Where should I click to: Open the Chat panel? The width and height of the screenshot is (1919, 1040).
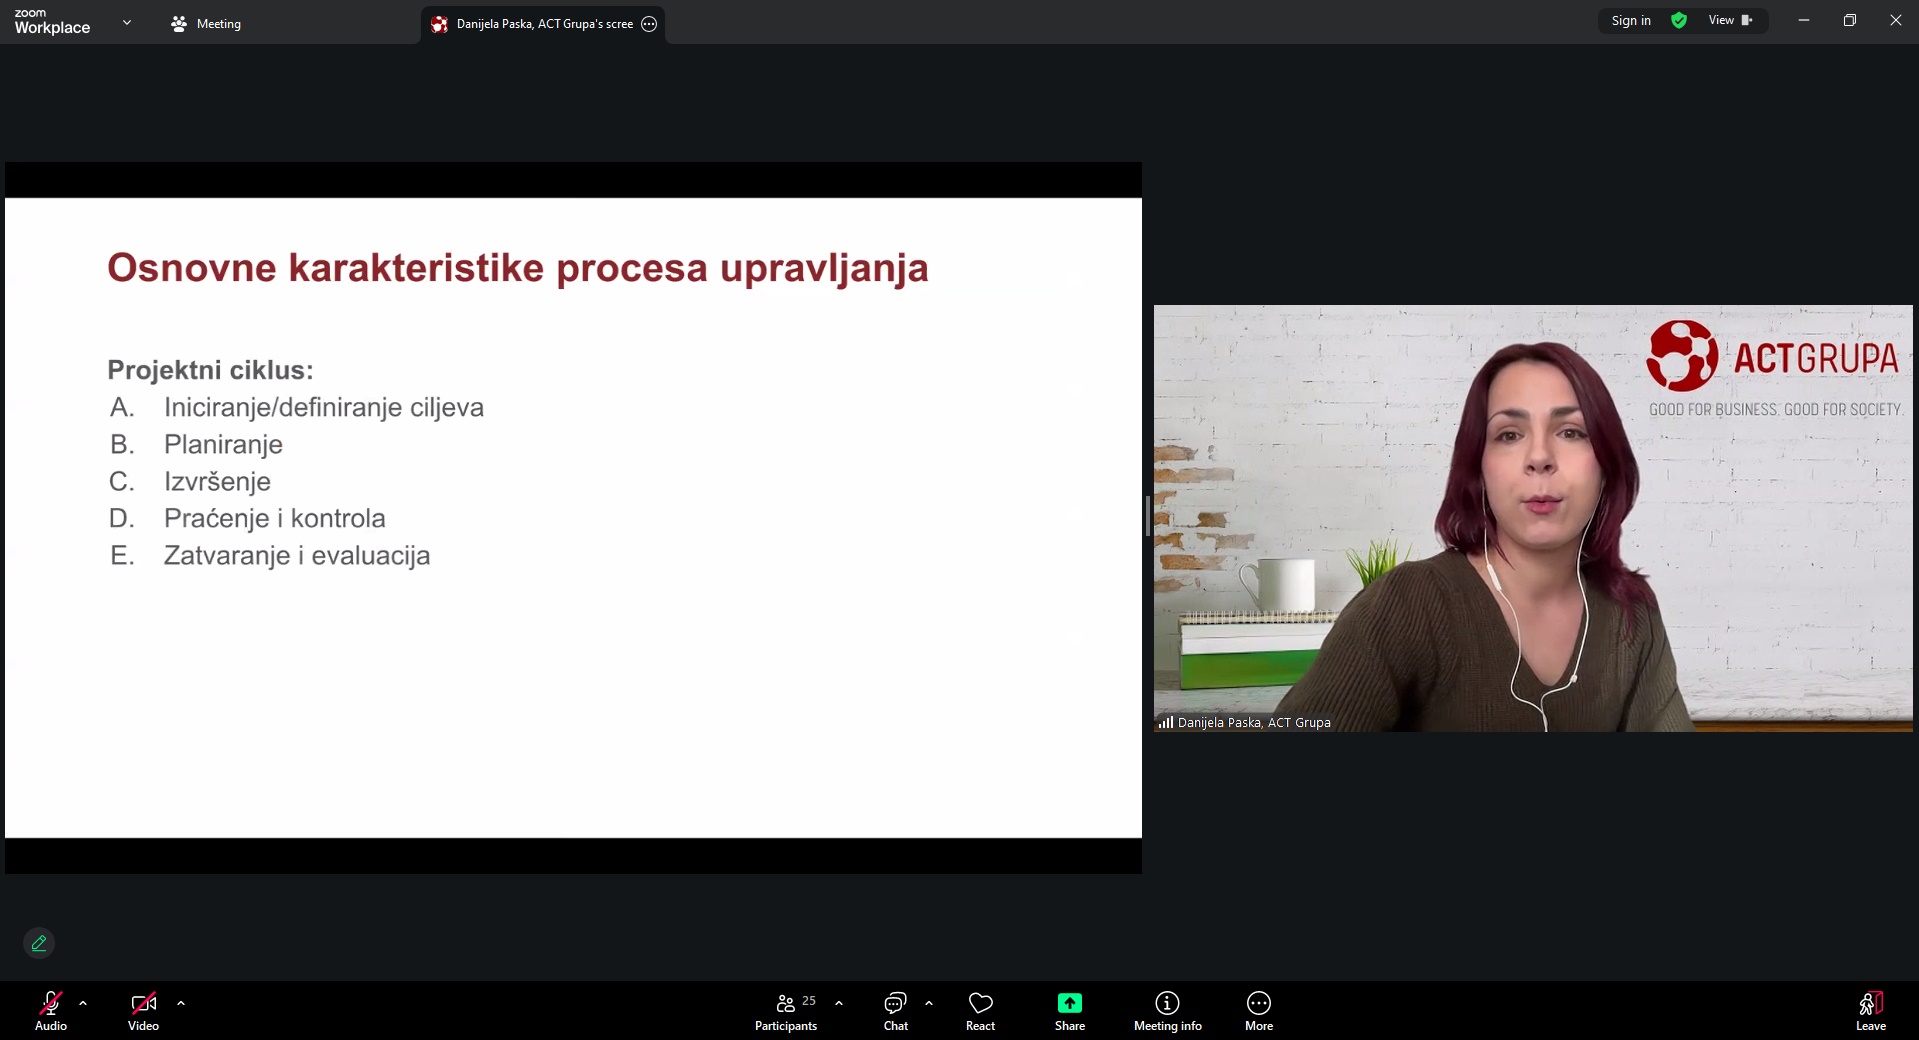(x=895, y=1010)
